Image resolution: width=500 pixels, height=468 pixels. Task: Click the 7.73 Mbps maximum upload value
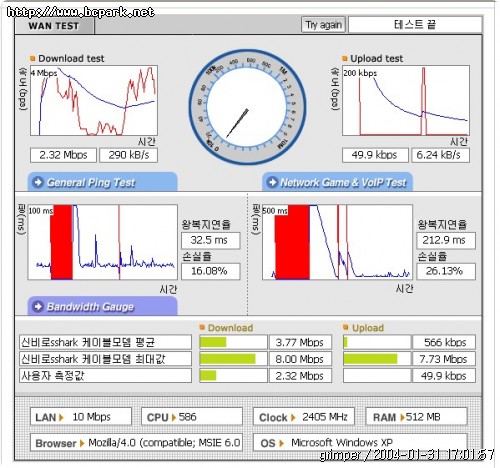click(x=444, y=359)
